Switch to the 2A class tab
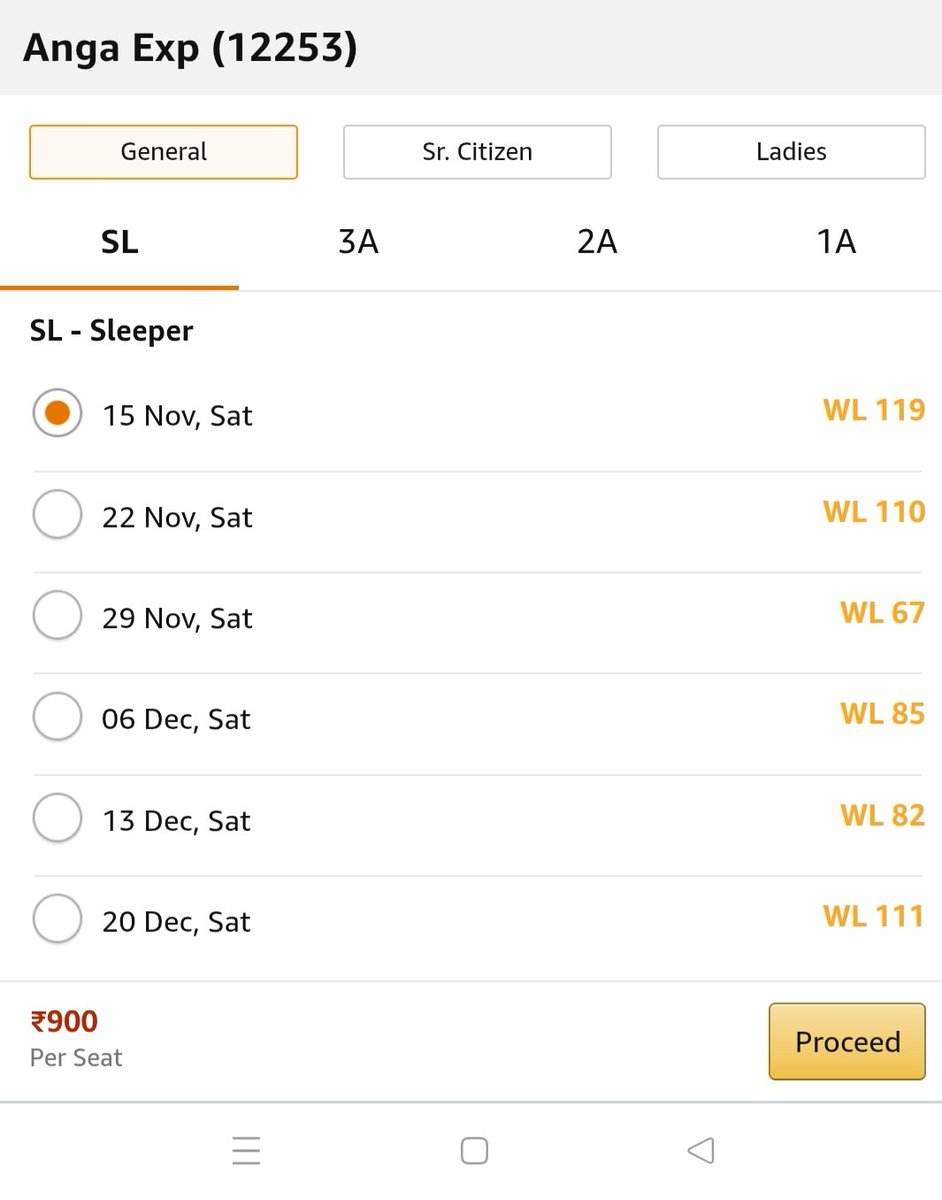This screenshot has height=1200, width=942. (x=597, y=243)
